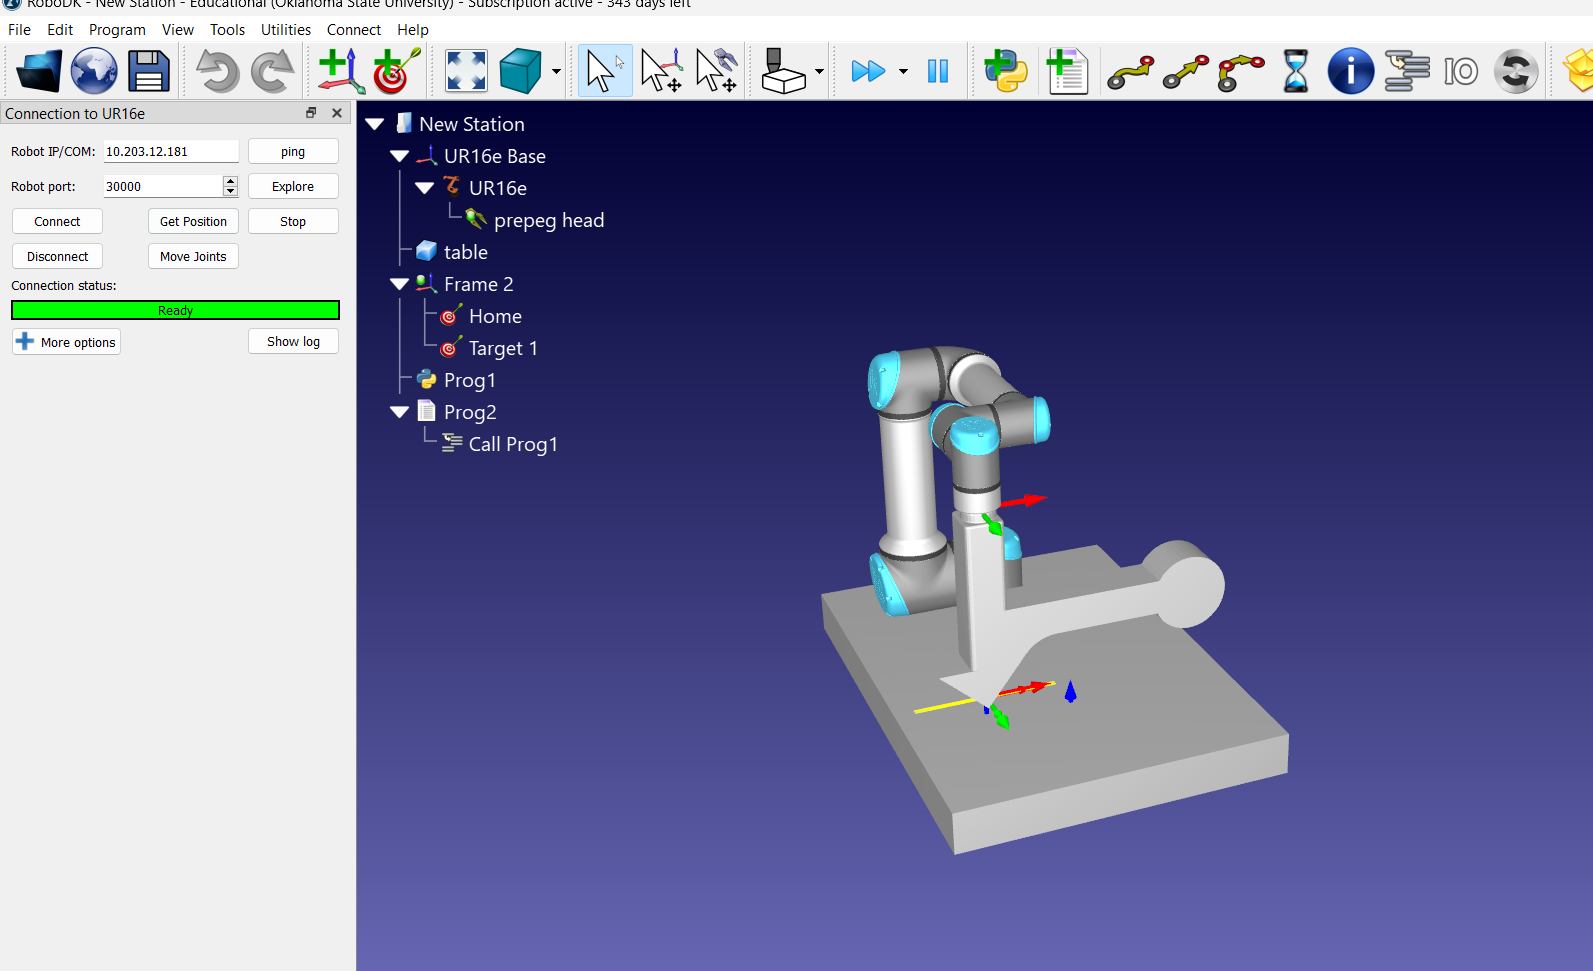Collapse the UR16e Base tree node
Viewport: 1593px width, 971px height.
point(400,156)
